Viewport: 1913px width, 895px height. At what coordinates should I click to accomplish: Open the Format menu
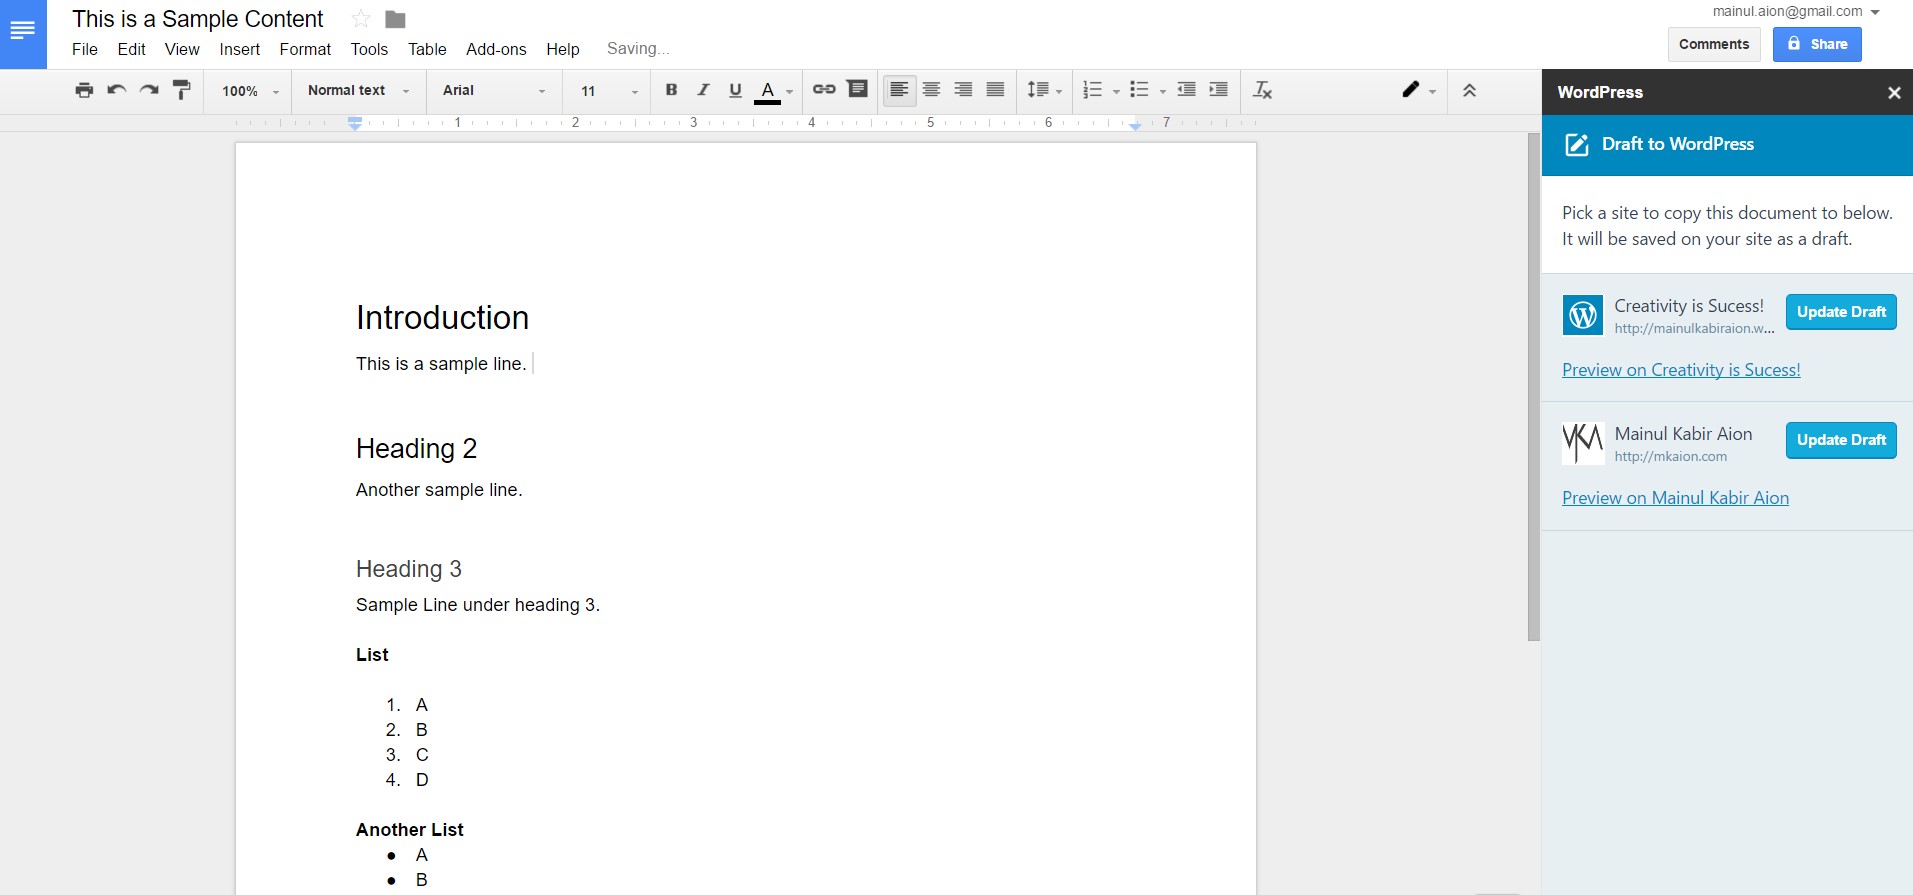[305, 49]
